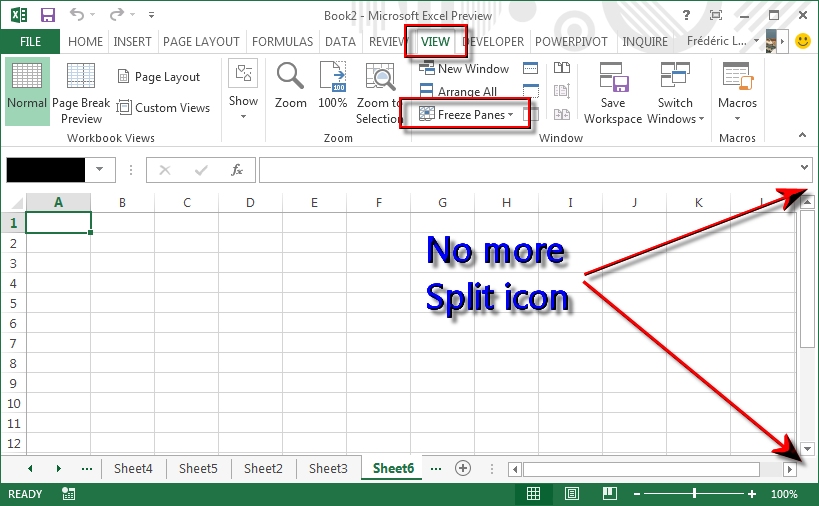
Task: Switch to the INQUIRE tab
Action: pos(645,42)
